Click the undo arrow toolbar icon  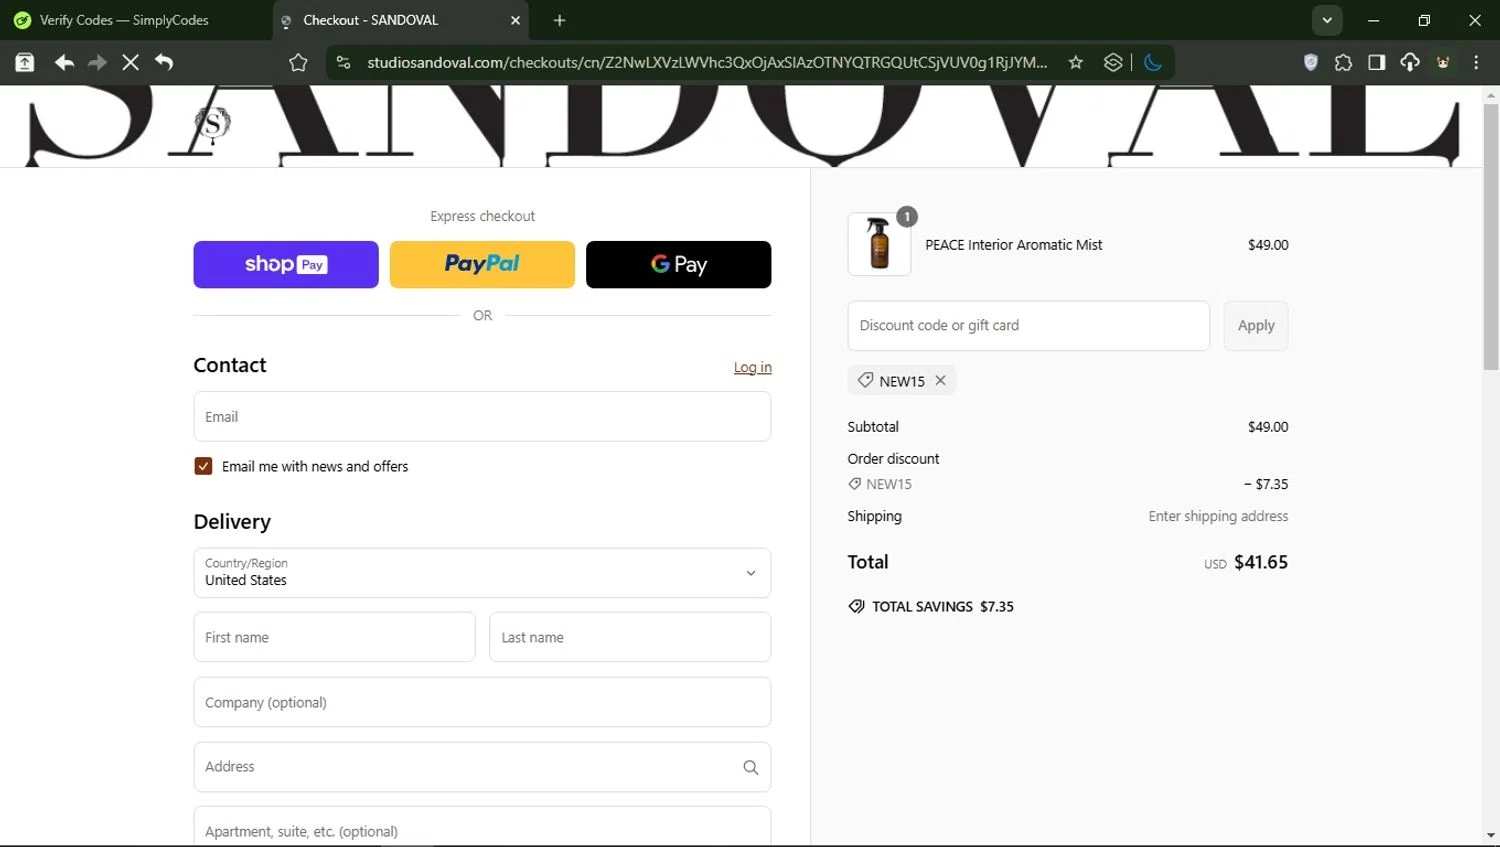pyautogui.click(x=164, y=62)
